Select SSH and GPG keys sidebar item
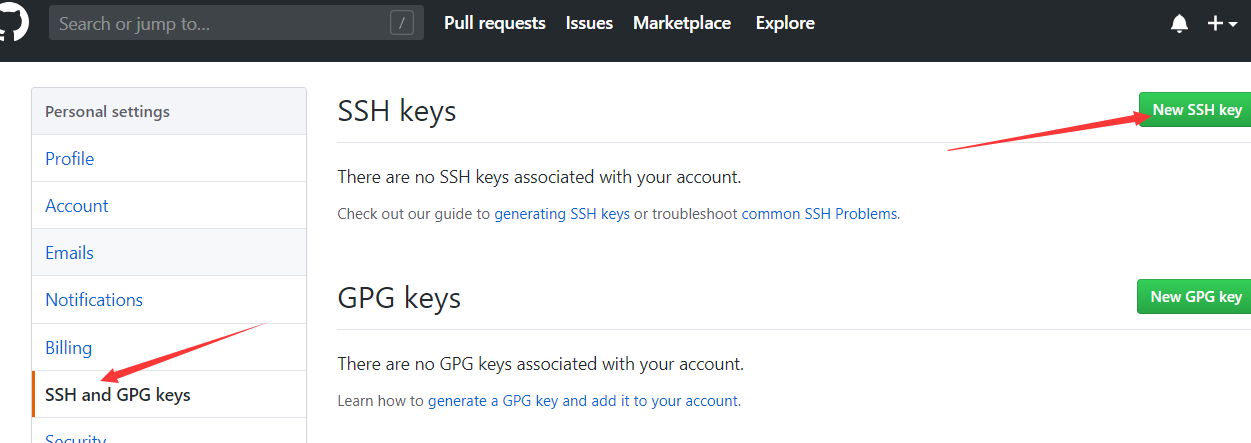Viewport: 1251px width, 443px height. 118,395
